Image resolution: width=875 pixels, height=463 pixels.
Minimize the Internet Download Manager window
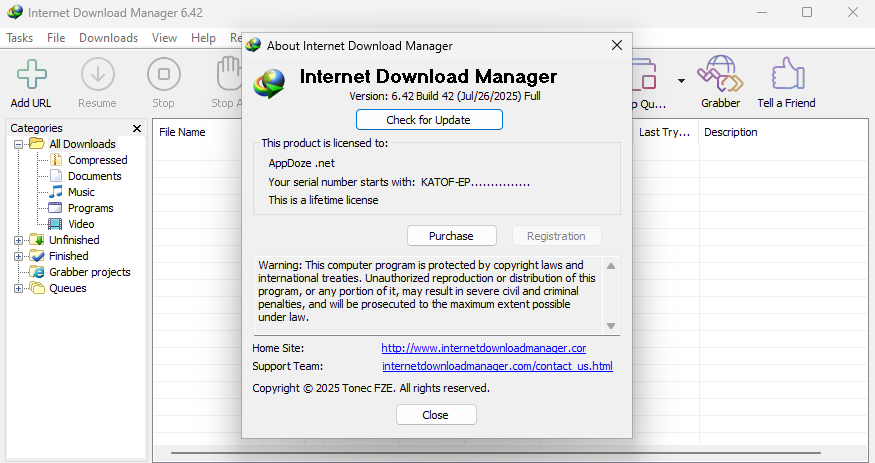762,12
